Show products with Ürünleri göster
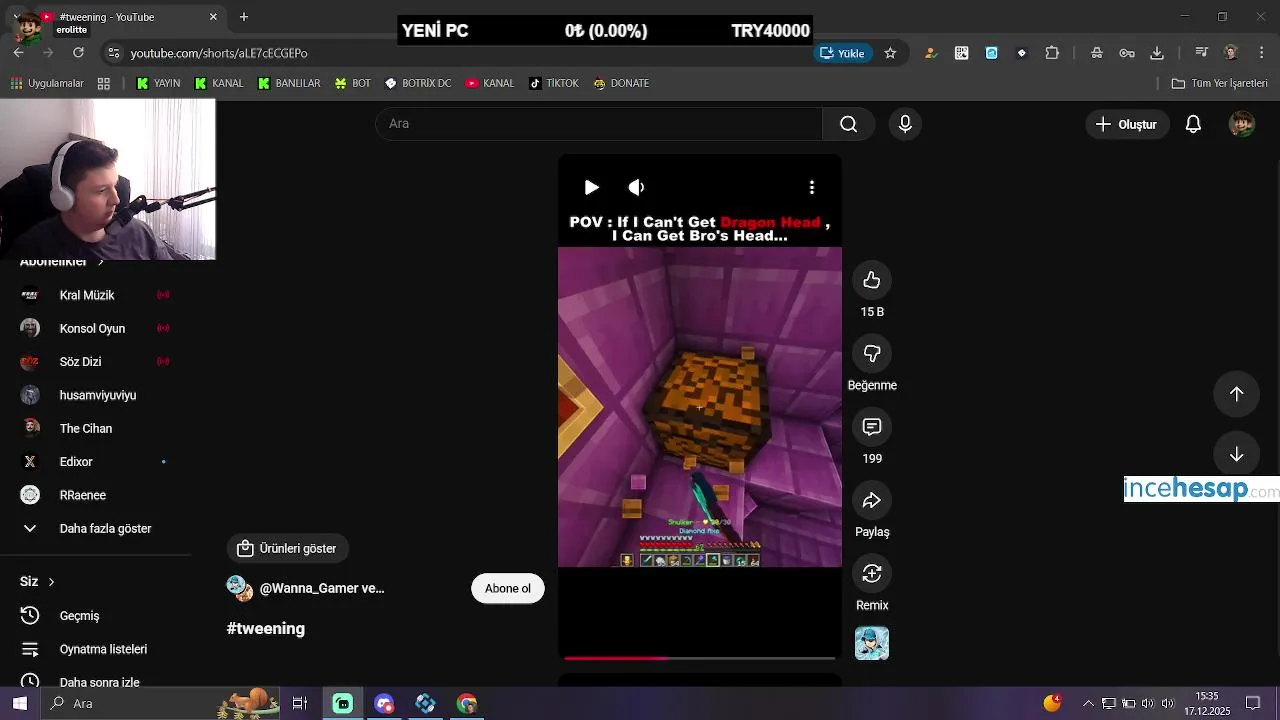Screen dimensions: 1280x720 pyautogui.click(x=288, y=548)
